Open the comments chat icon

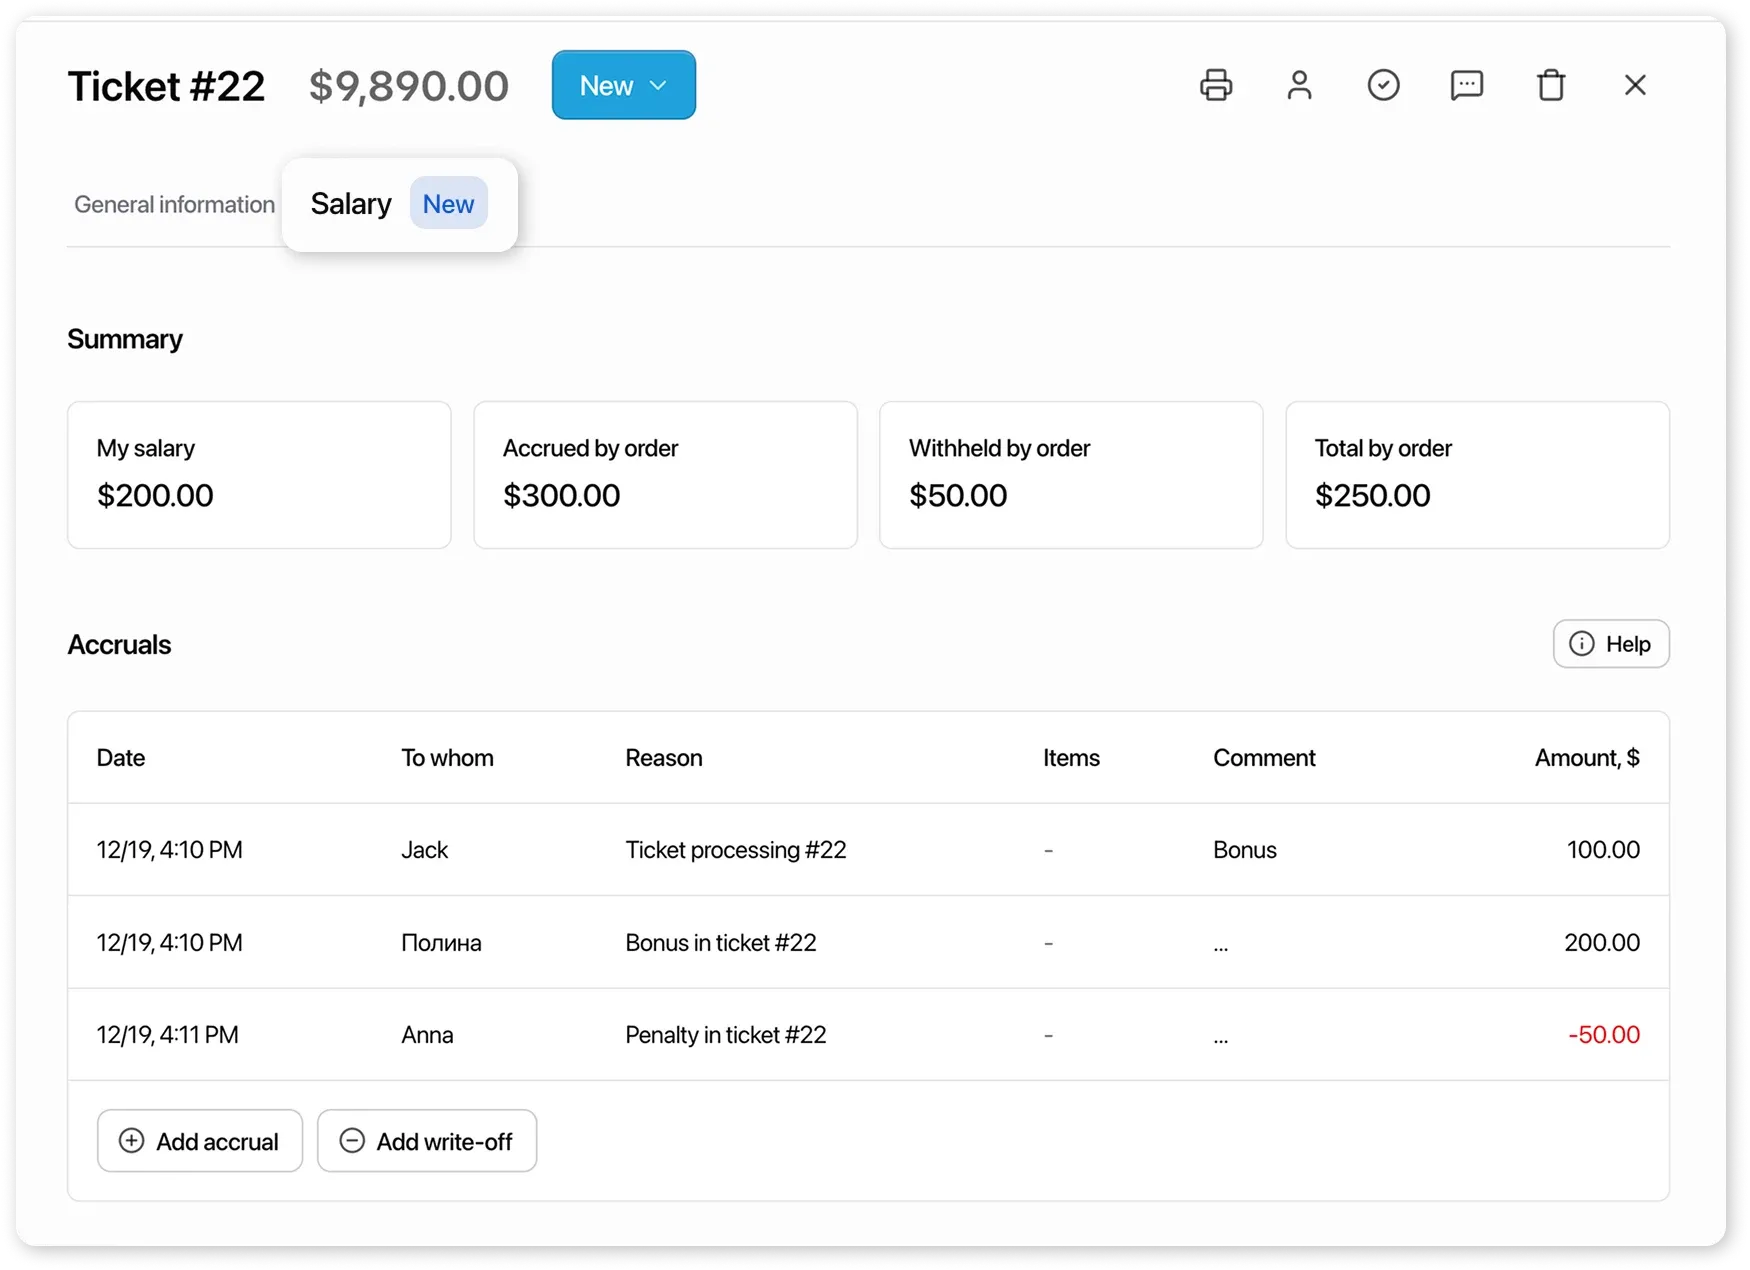pyautogui.click(x=1467, y=85)
